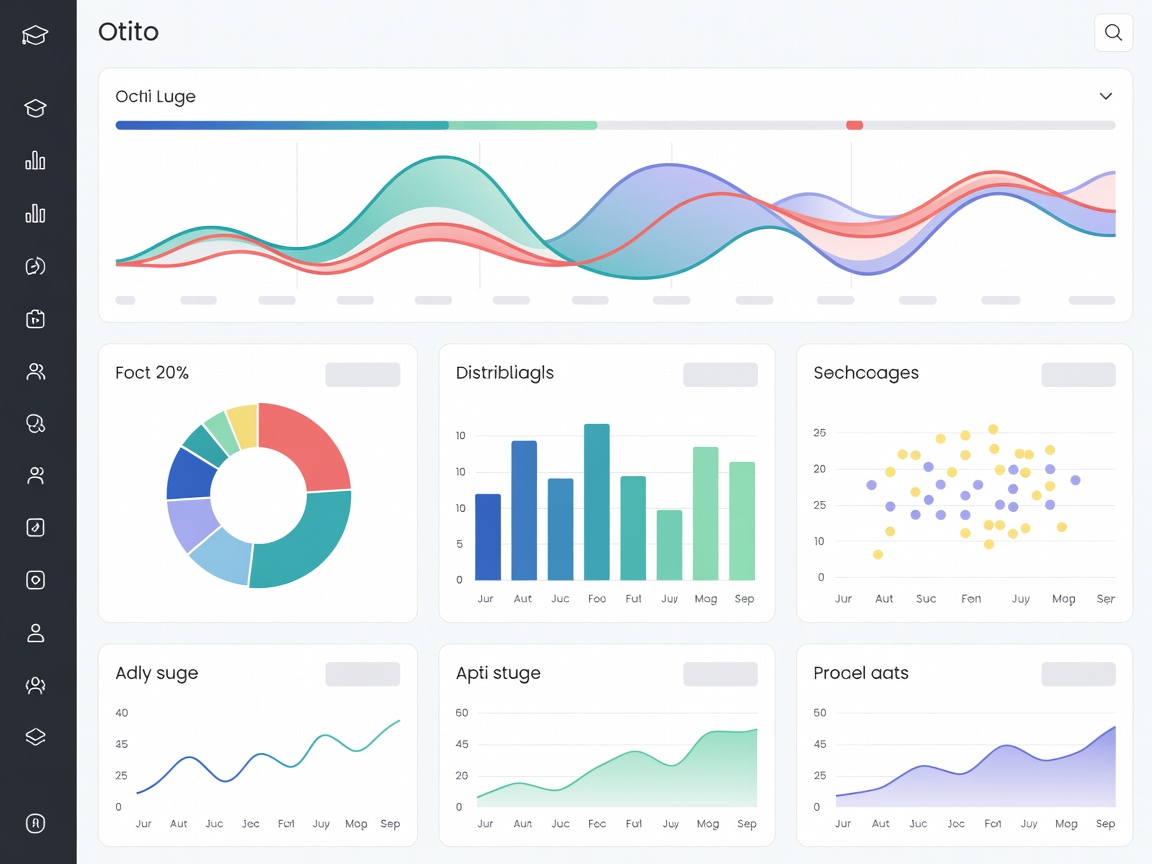Open the Distribliagls card filter pill
Viewport: 1152px width, 864px height.
point(720,375)
